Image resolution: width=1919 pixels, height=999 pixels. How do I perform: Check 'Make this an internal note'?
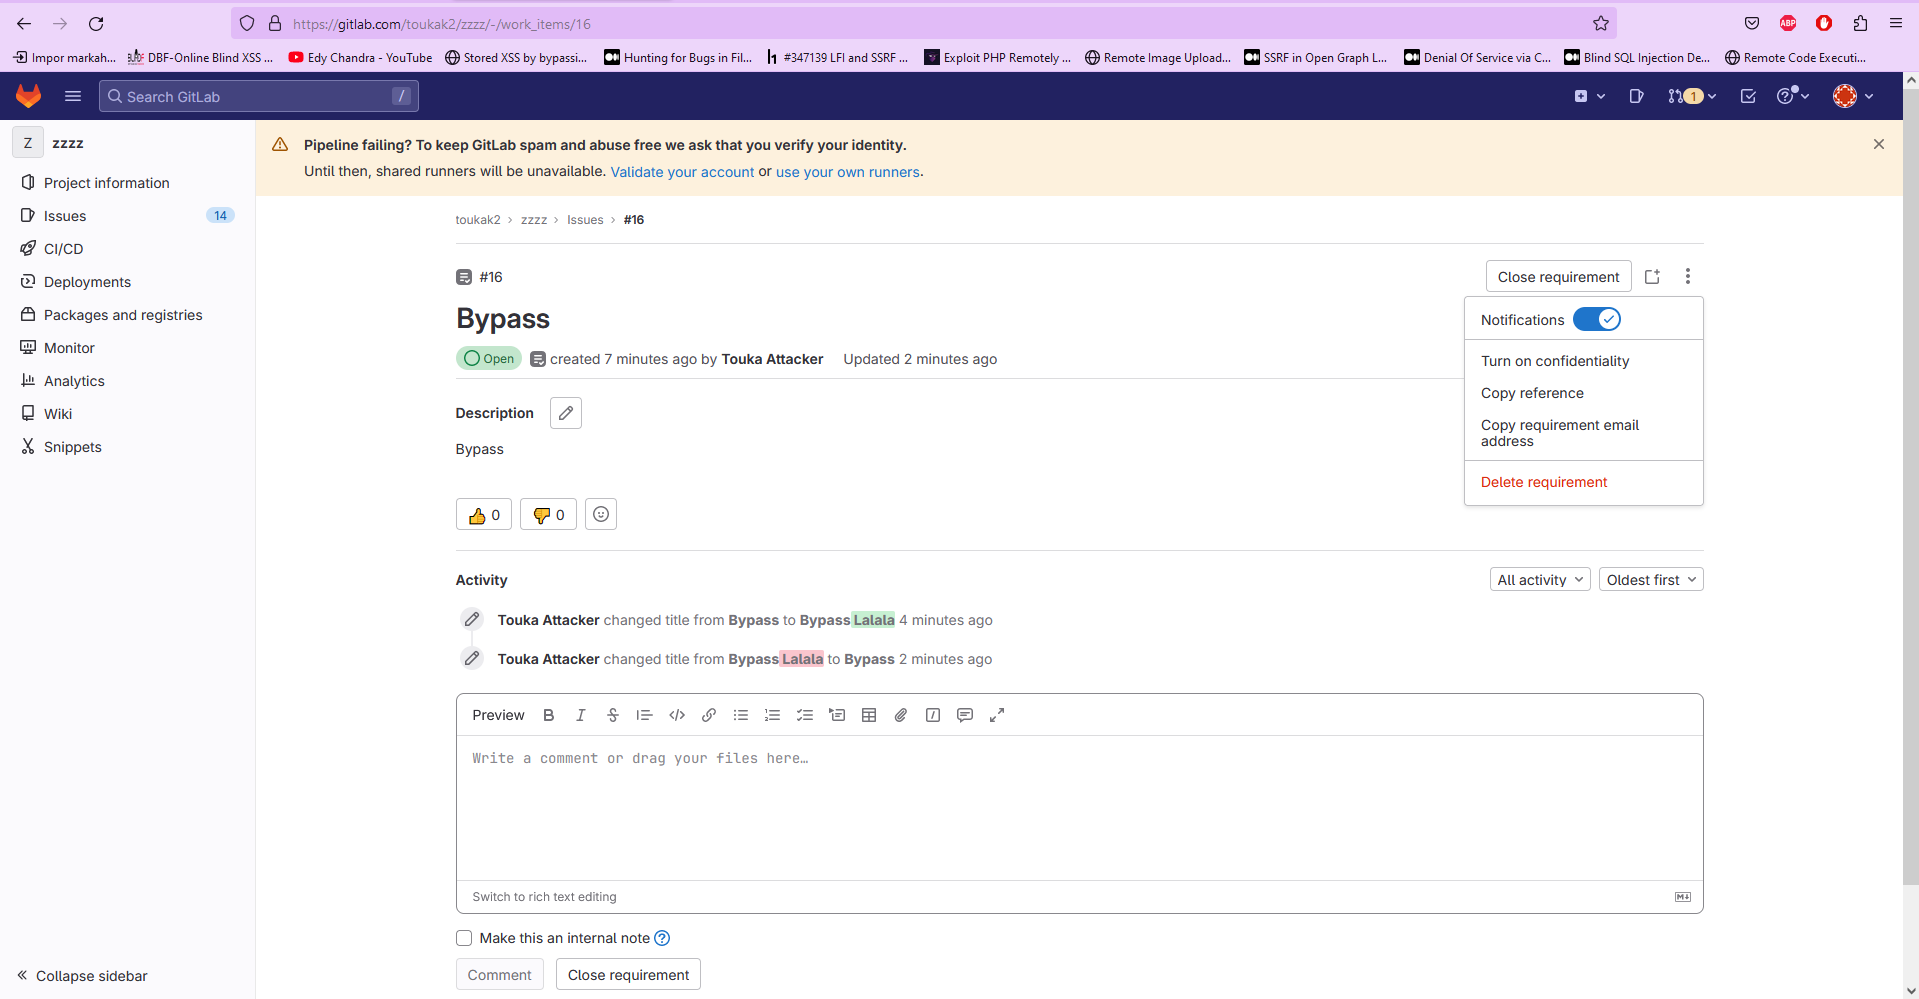coord(464,938)
